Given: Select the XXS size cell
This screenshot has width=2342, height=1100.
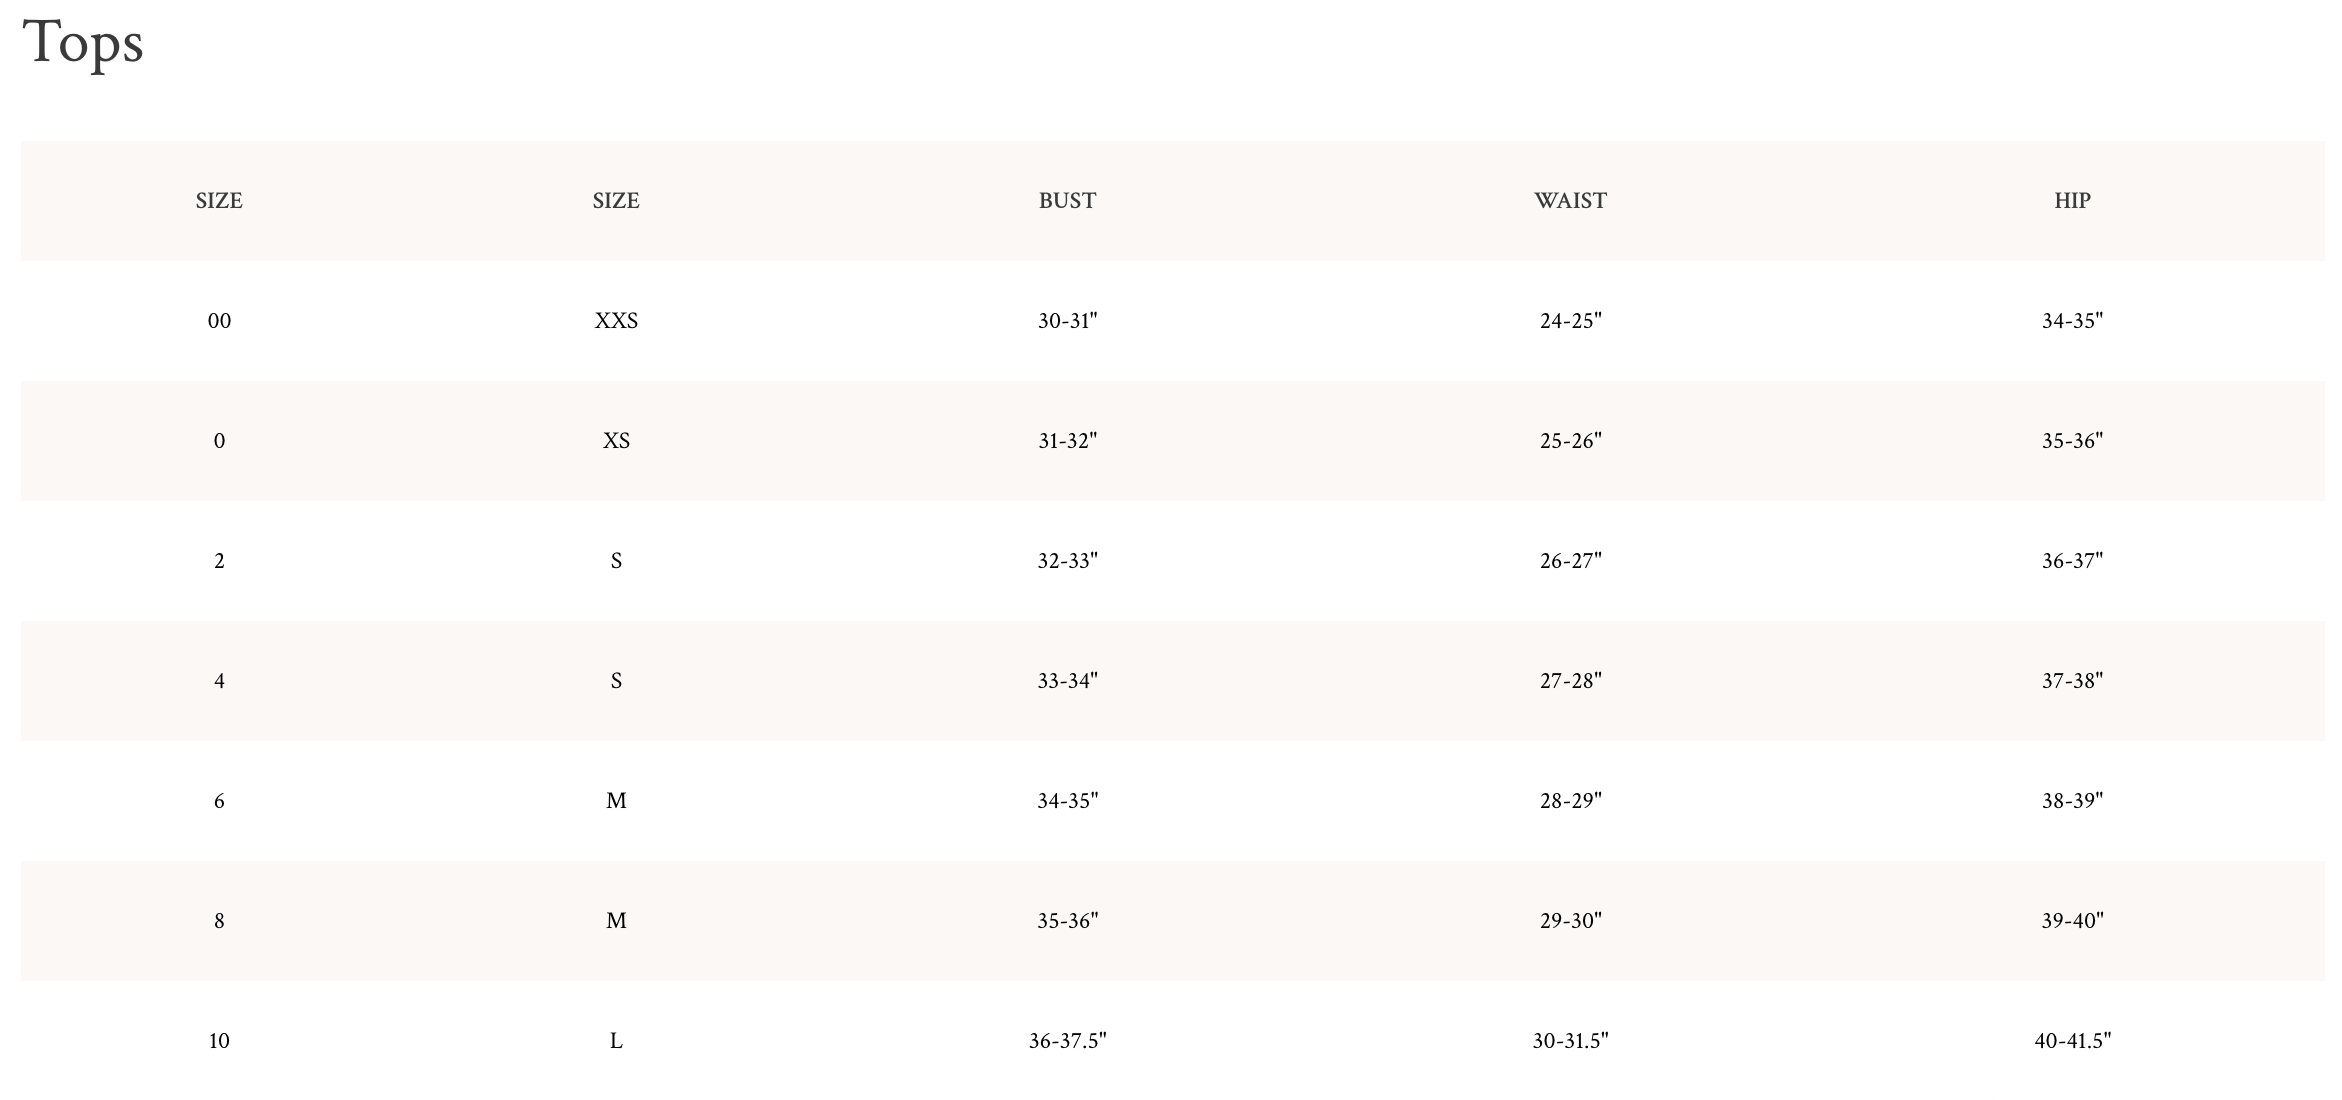Looking at the screenshot, I should (616, 321).
